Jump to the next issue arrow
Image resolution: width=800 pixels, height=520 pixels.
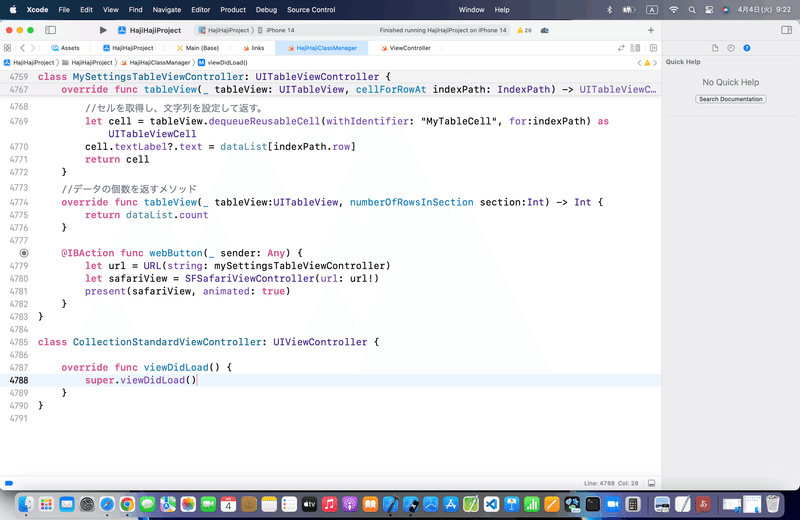point(655,63)
